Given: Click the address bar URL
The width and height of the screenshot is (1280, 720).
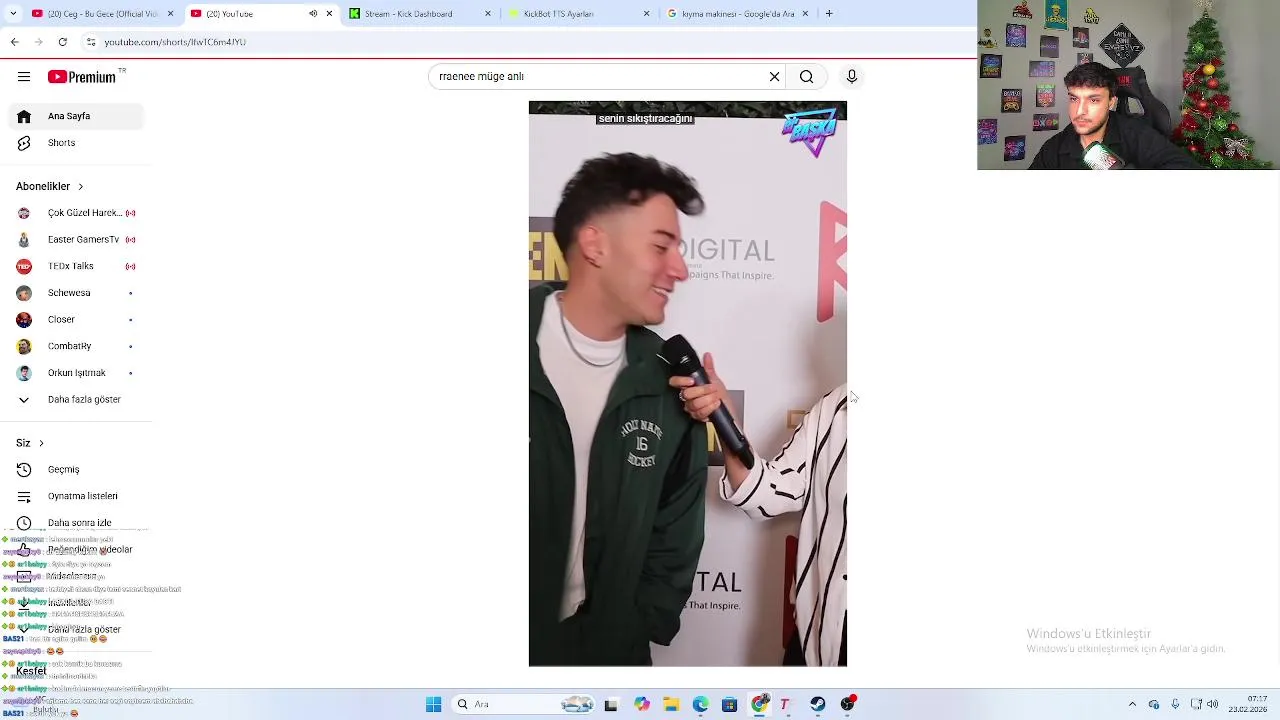Looking at the screenshot, I should tap(176, 42).
